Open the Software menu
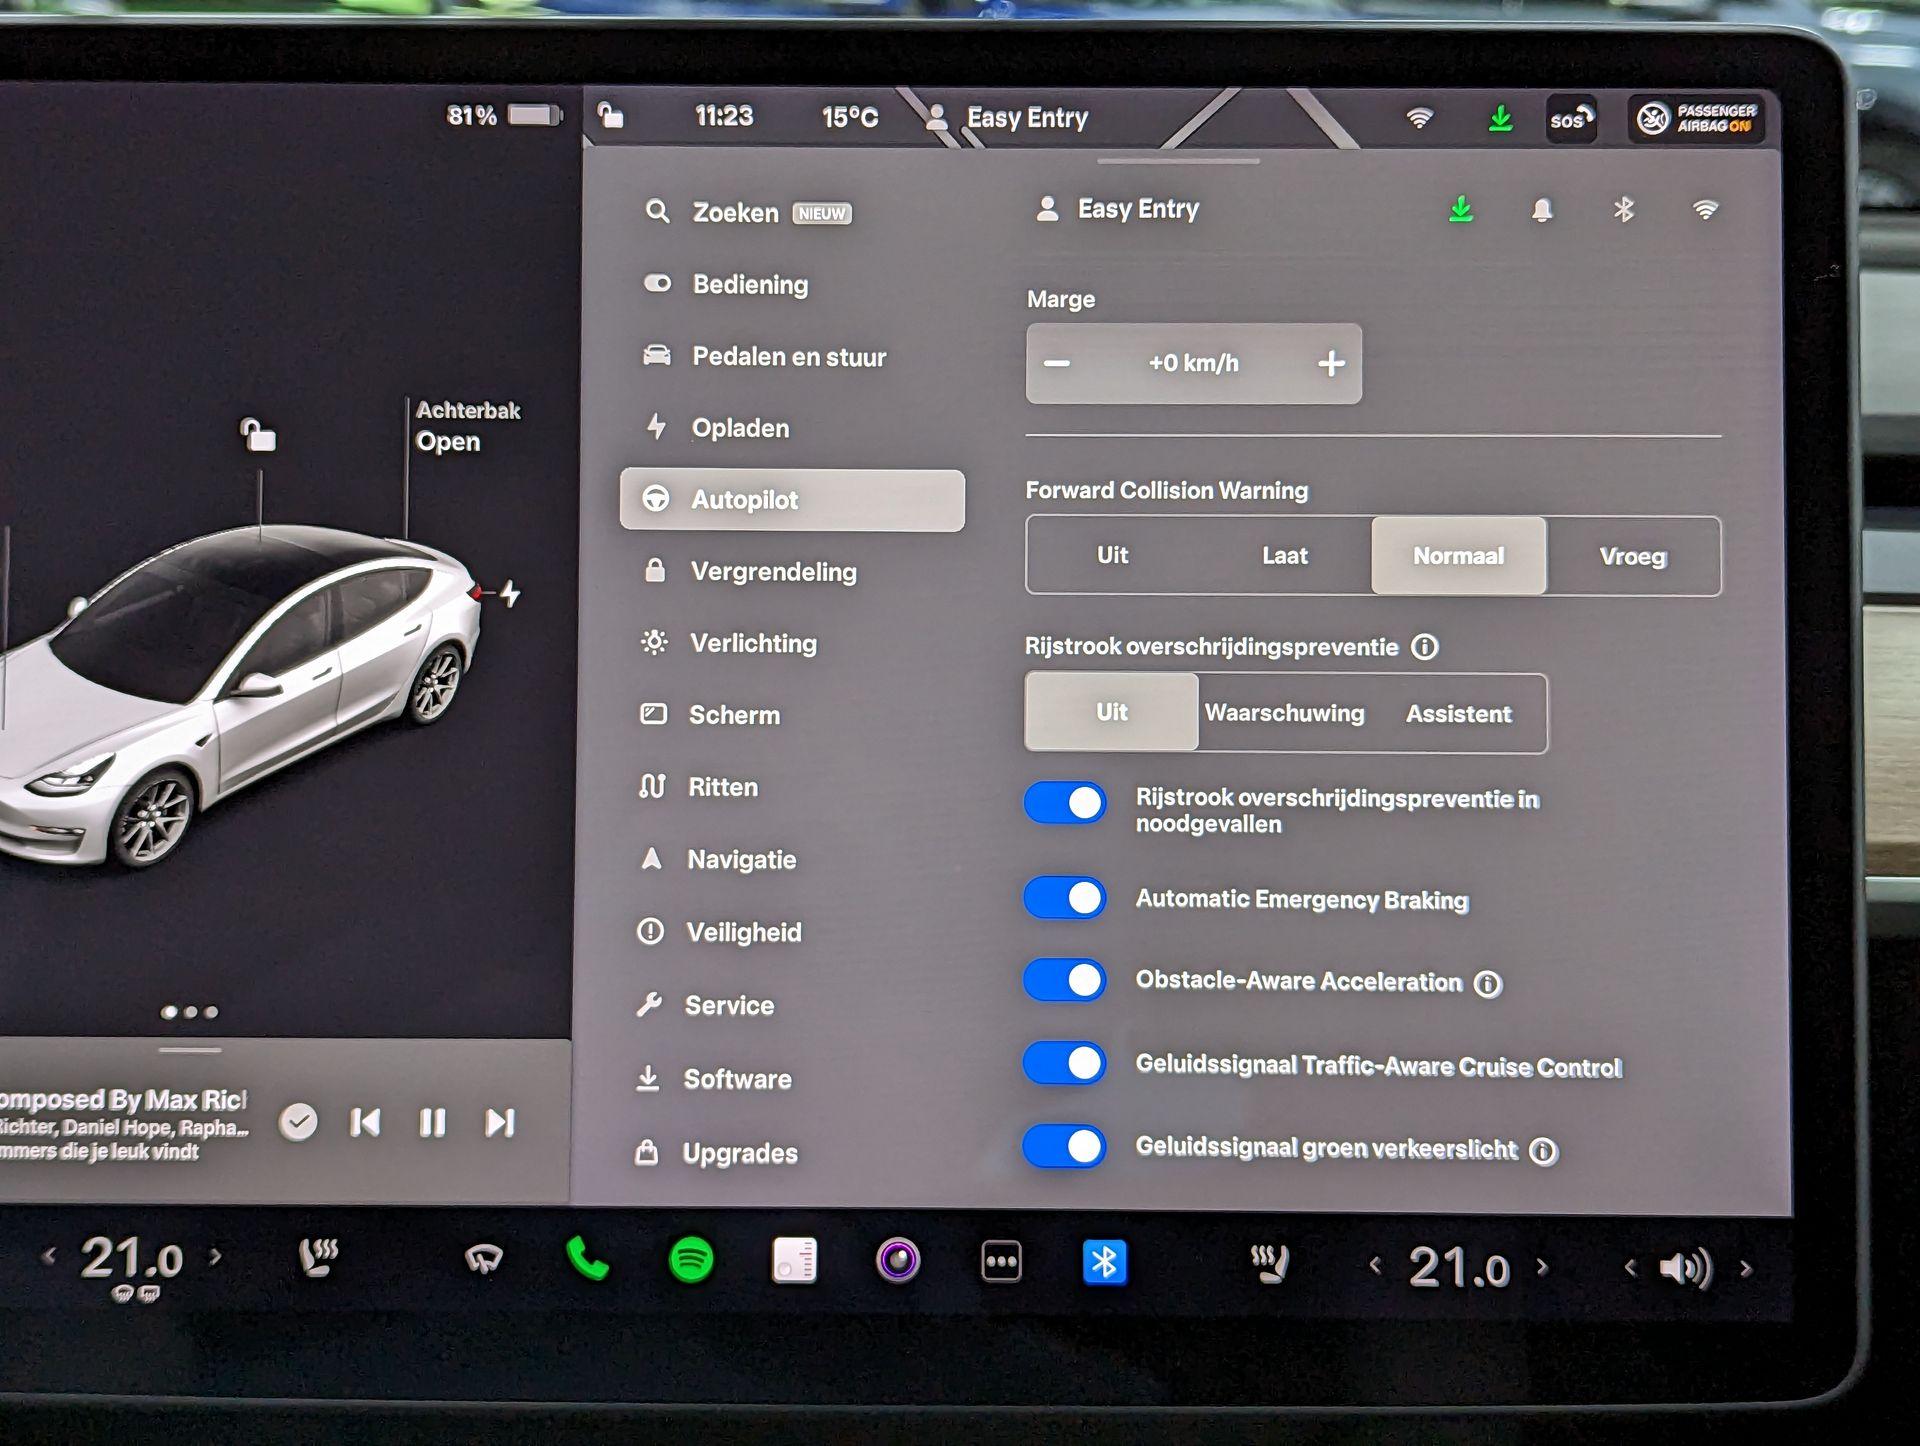The width and height of the screenshot is (1920, 1446). pos(713,1079)
